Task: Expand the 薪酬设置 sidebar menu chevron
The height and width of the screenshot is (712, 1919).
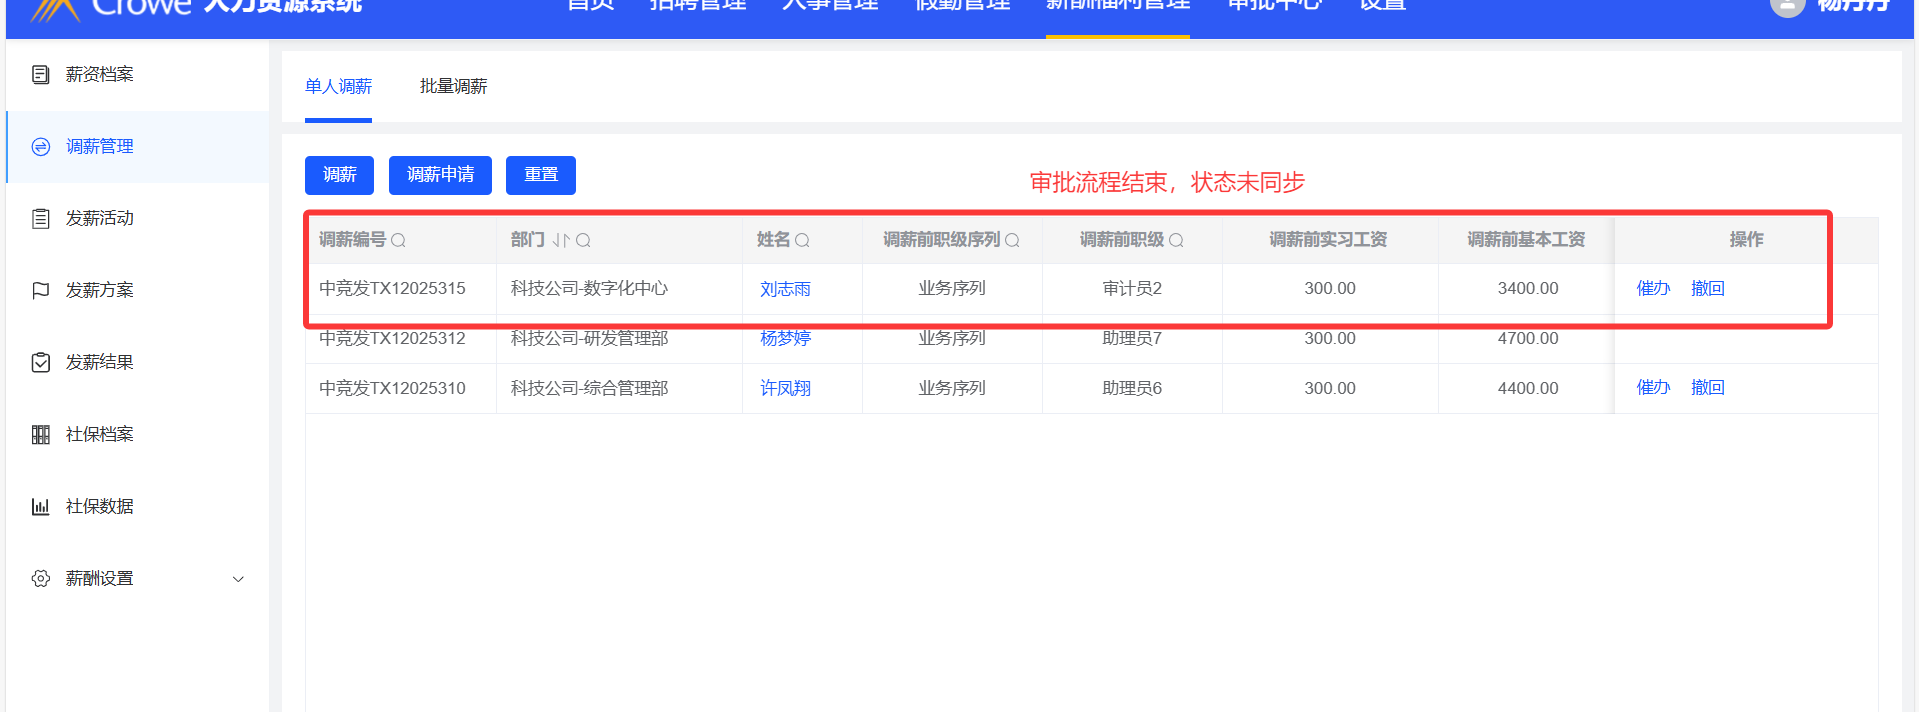Action: pos(238,579)
